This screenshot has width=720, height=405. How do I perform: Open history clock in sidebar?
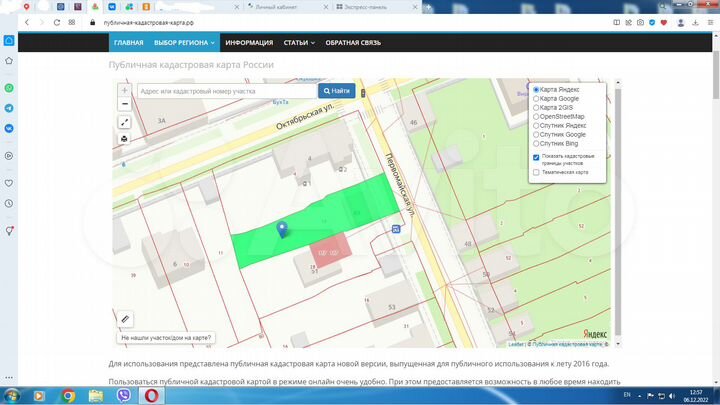tap(9, 203)
